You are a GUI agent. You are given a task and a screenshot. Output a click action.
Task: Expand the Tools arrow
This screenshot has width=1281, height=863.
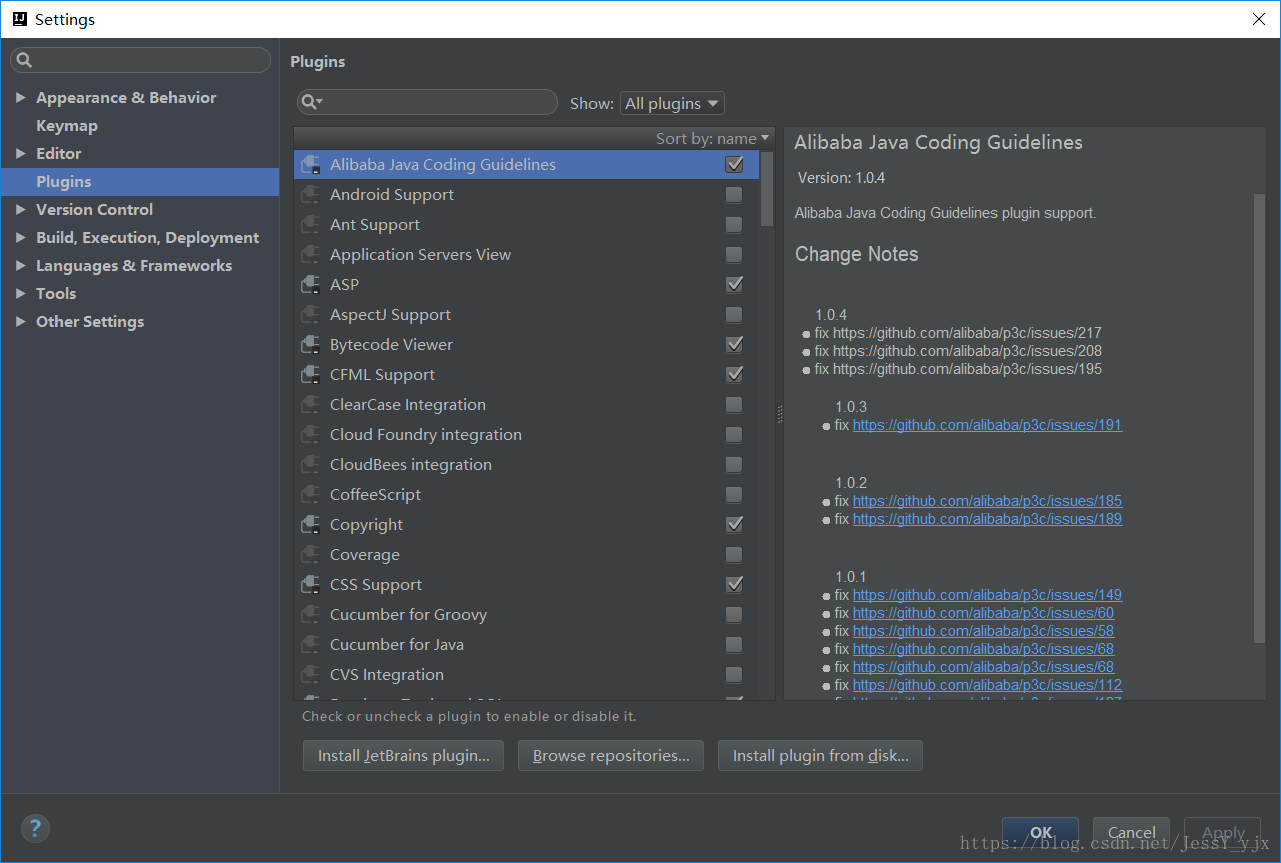[x=21, y=293]
